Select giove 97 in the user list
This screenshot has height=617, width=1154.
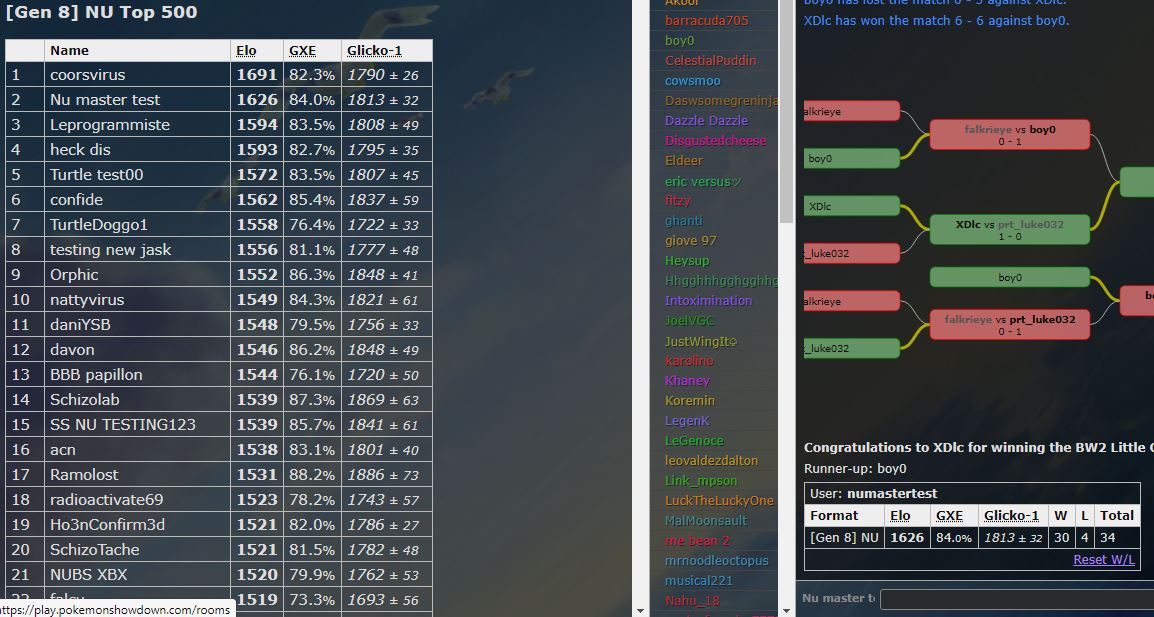(x=691, y=241)
